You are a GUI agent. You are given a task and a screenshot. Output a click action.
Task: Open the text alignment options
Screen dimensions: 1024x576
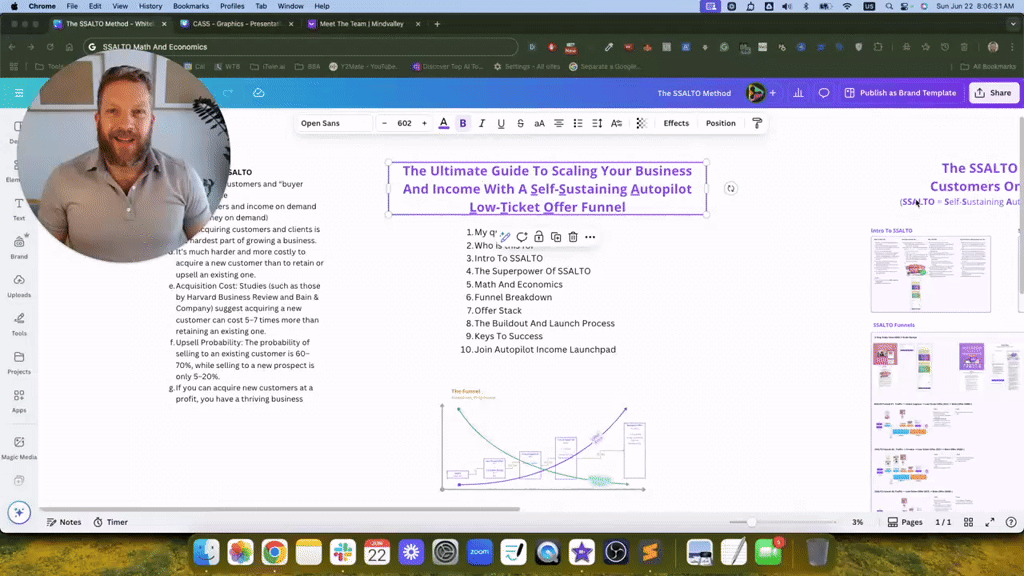pos(558,123)
